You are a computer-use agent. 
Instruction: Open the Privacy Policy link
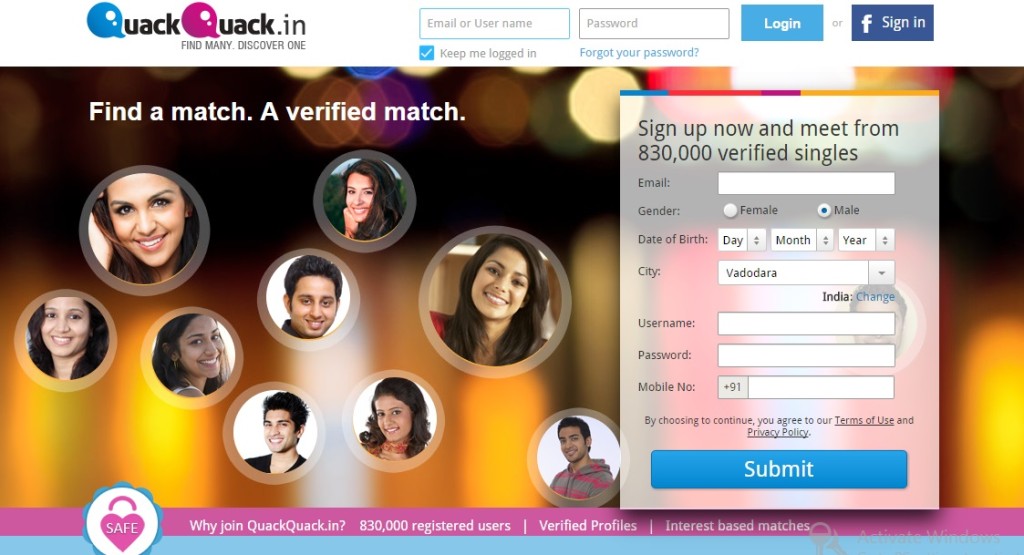778,432
